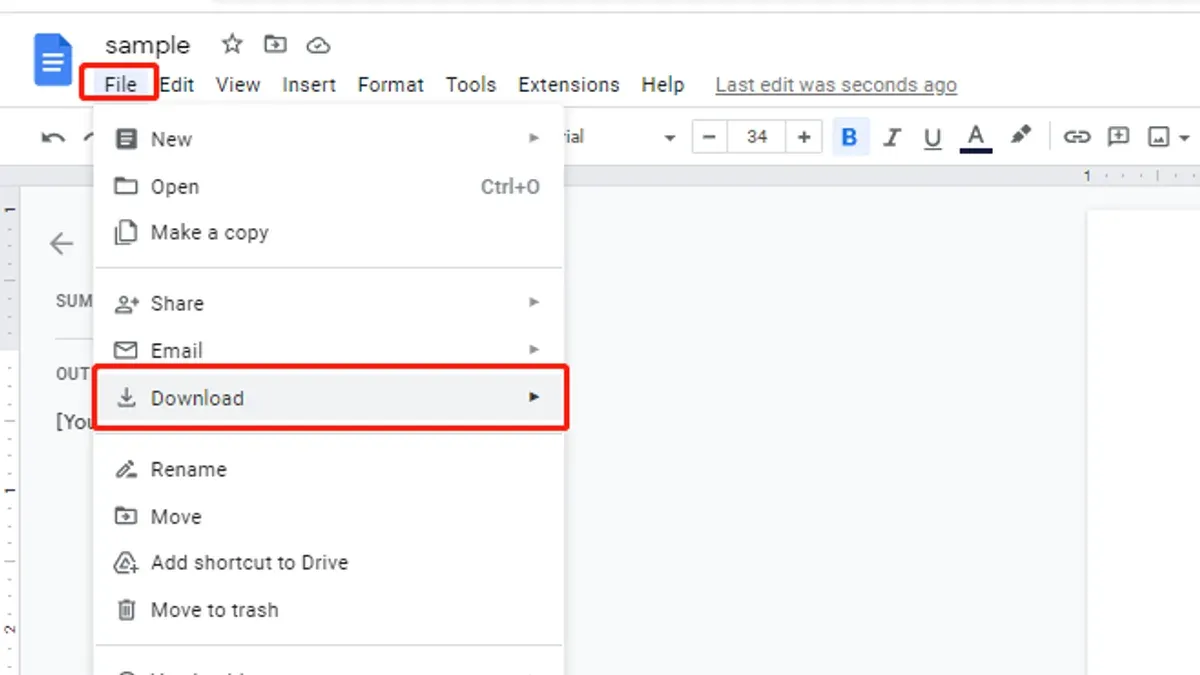Toggle Bold formatting

click(849, 137)
